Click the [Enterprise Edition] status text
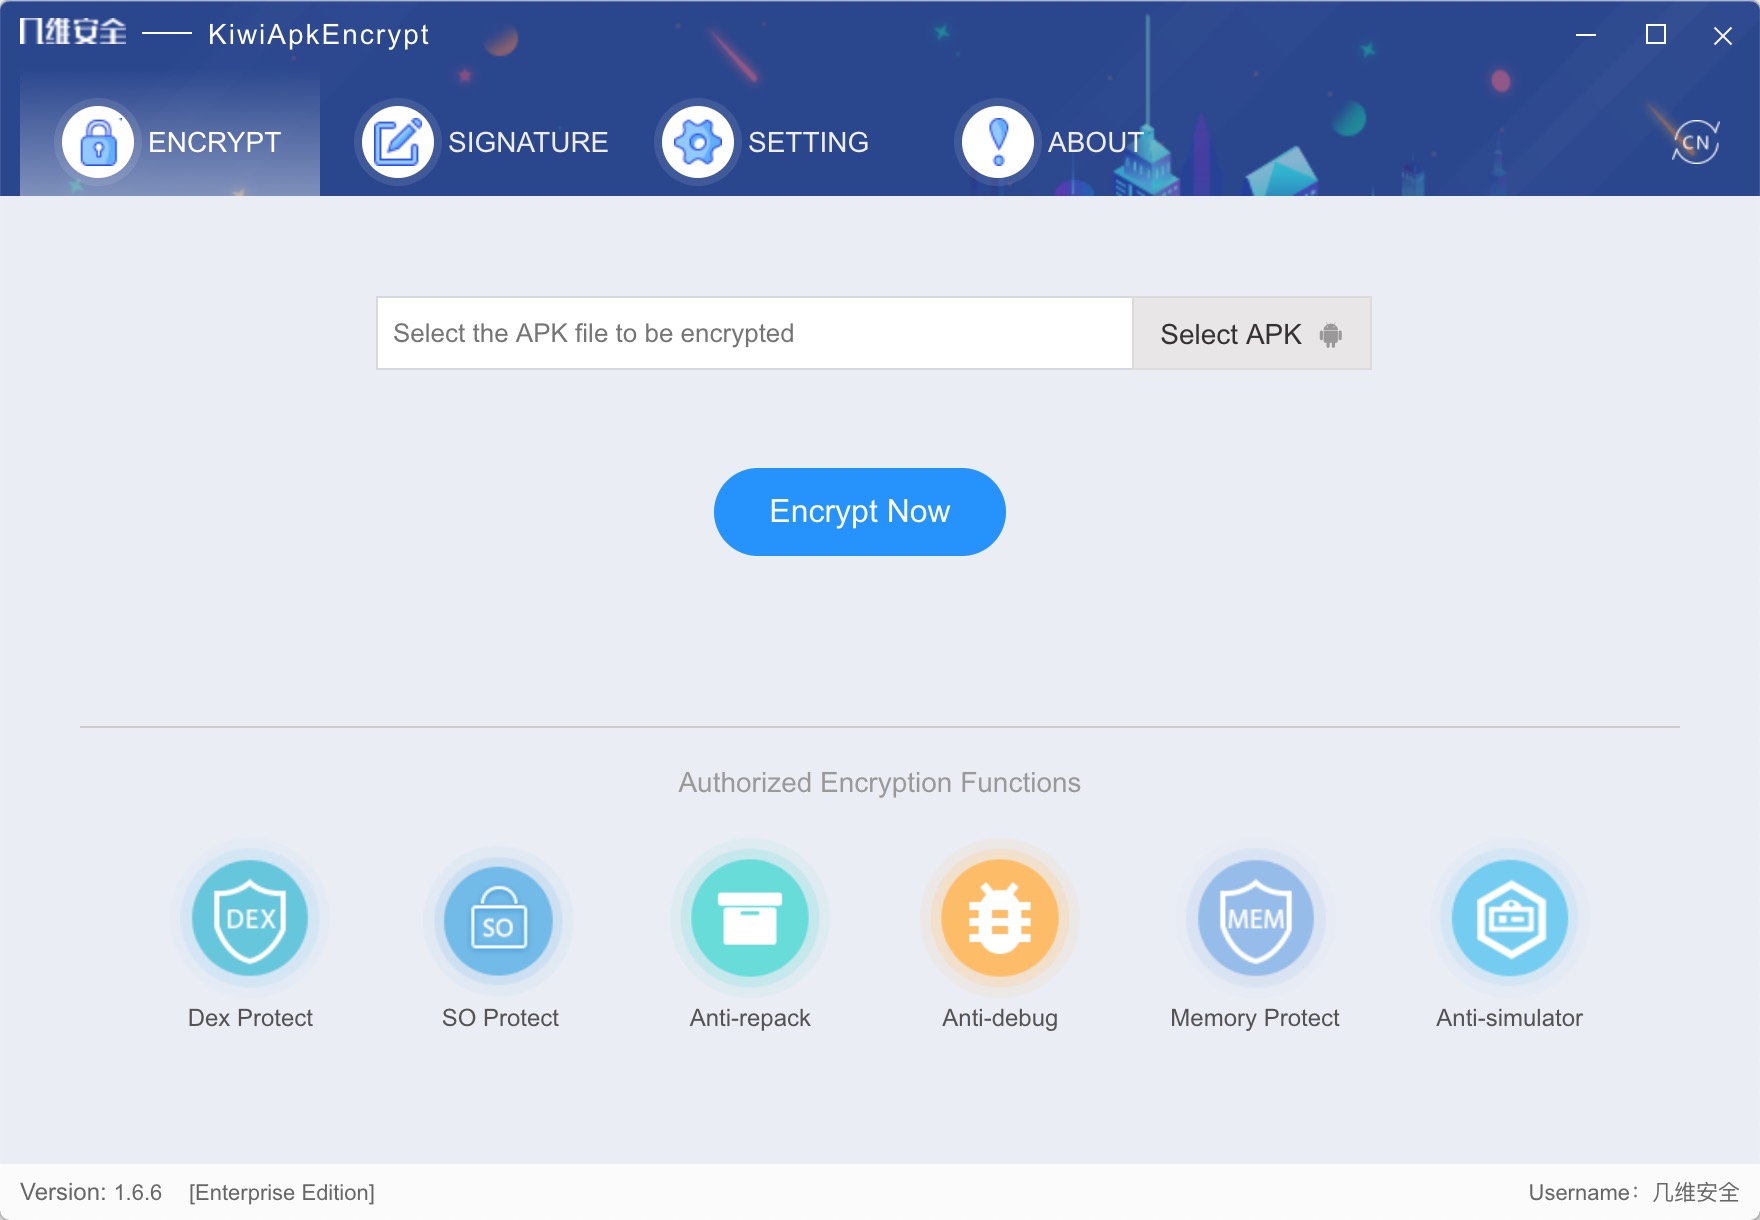The height and width of the screenshot is (1220, 1760). pos(282,1192)
